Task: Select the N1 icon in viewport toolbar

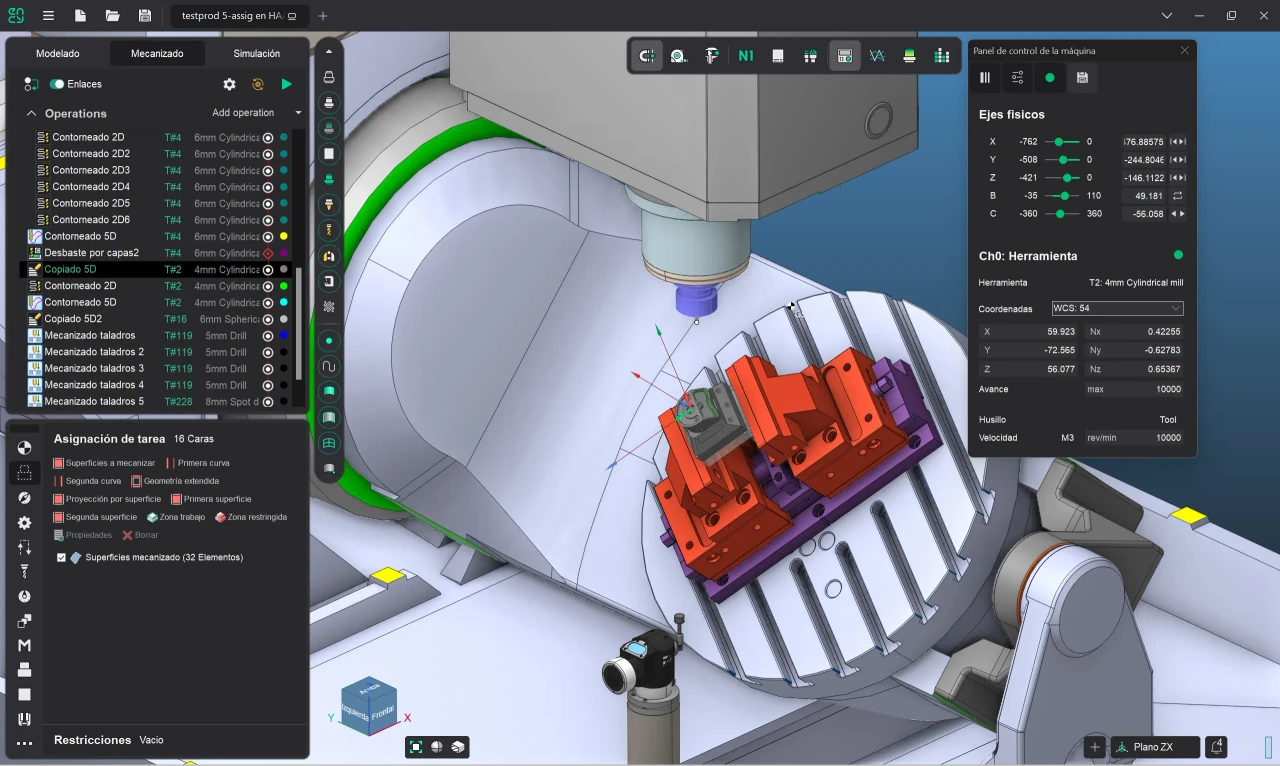Action: 745,56
